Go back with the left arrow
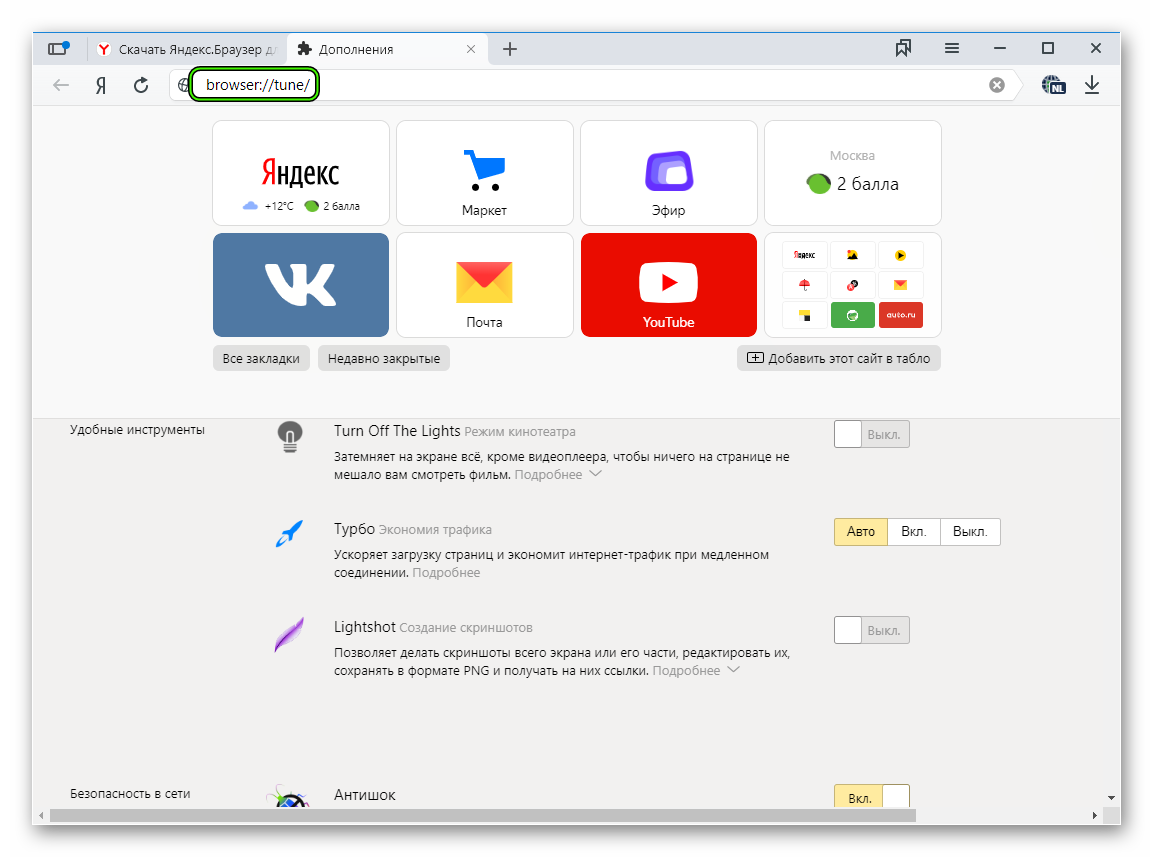Image resolution: width=1153 pixels, height=857 pixels. coord(61,85)
